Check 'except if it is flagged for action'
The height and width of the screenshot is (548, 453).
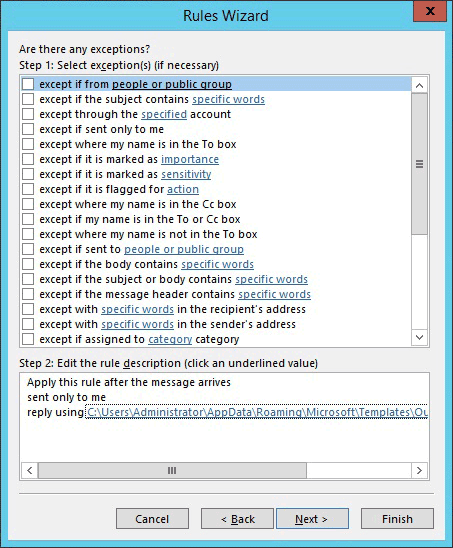[28, 189]
